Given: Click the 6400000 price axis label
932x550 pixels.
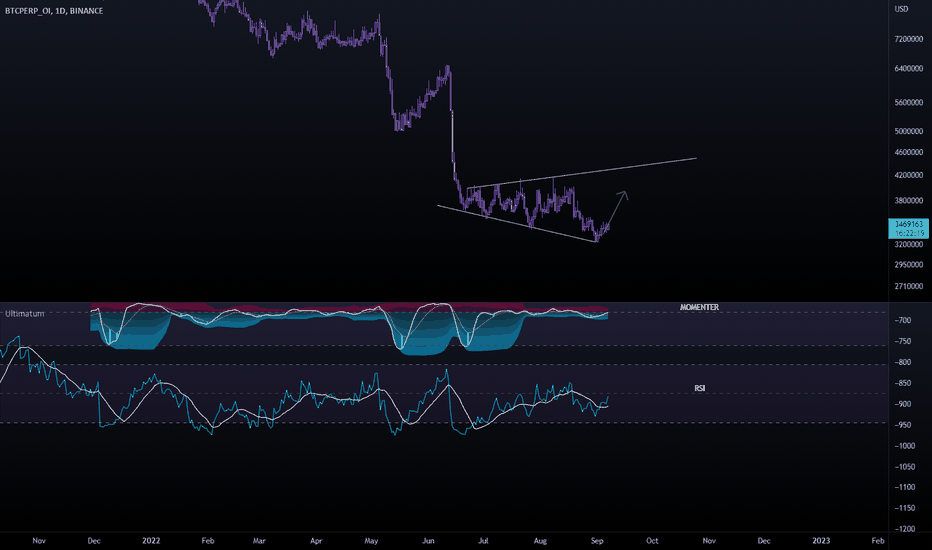Looking at the screenshot, I should tap(909, 68).
